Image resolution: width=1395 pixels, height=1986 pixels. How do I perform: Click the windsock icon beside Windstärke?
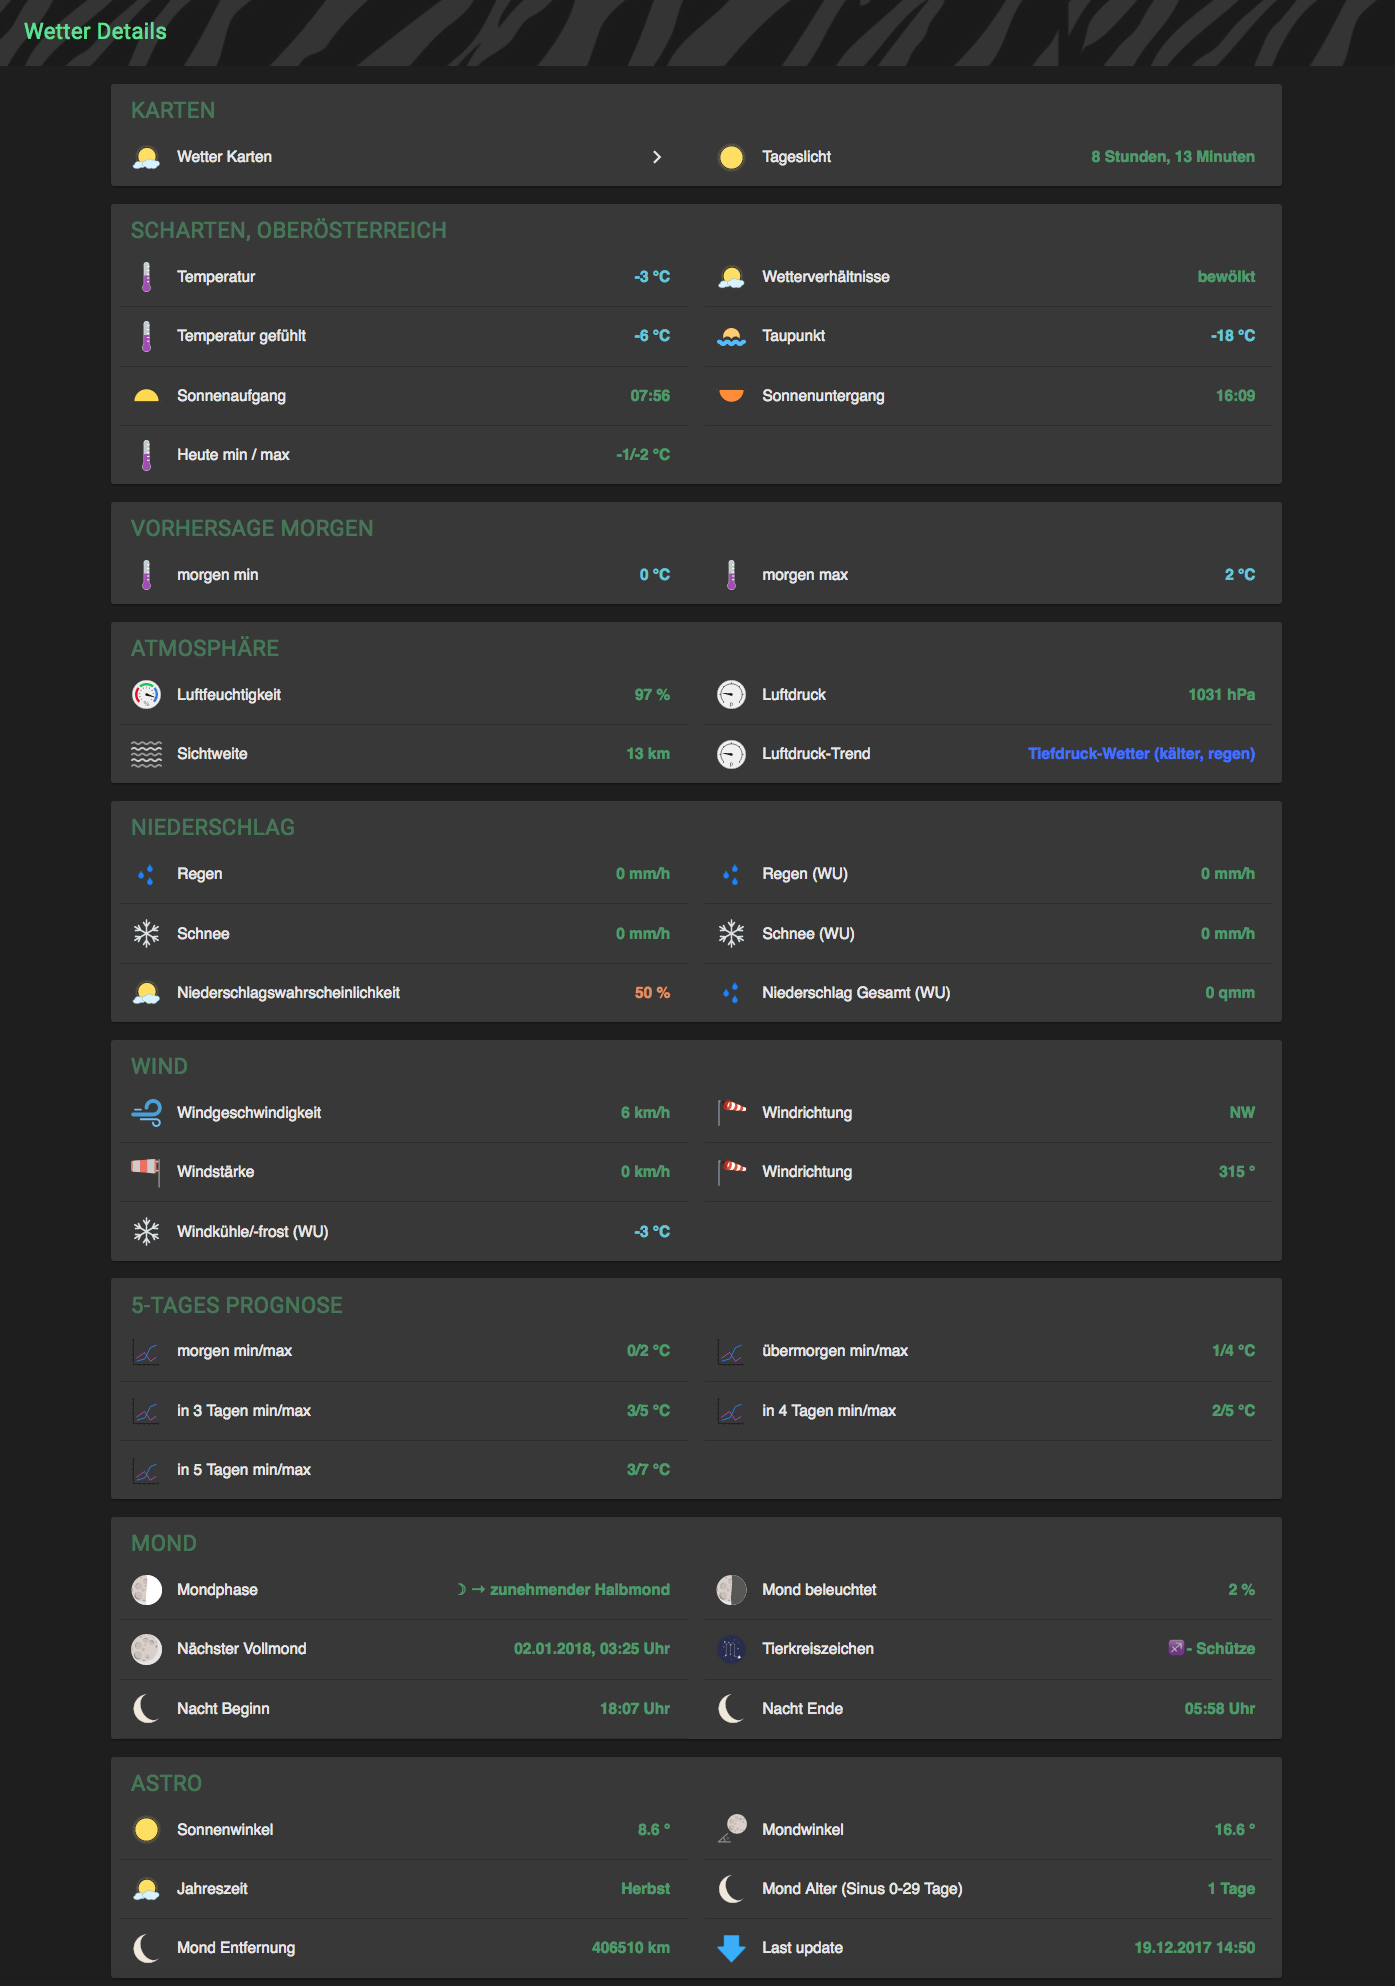[146, 1169]
